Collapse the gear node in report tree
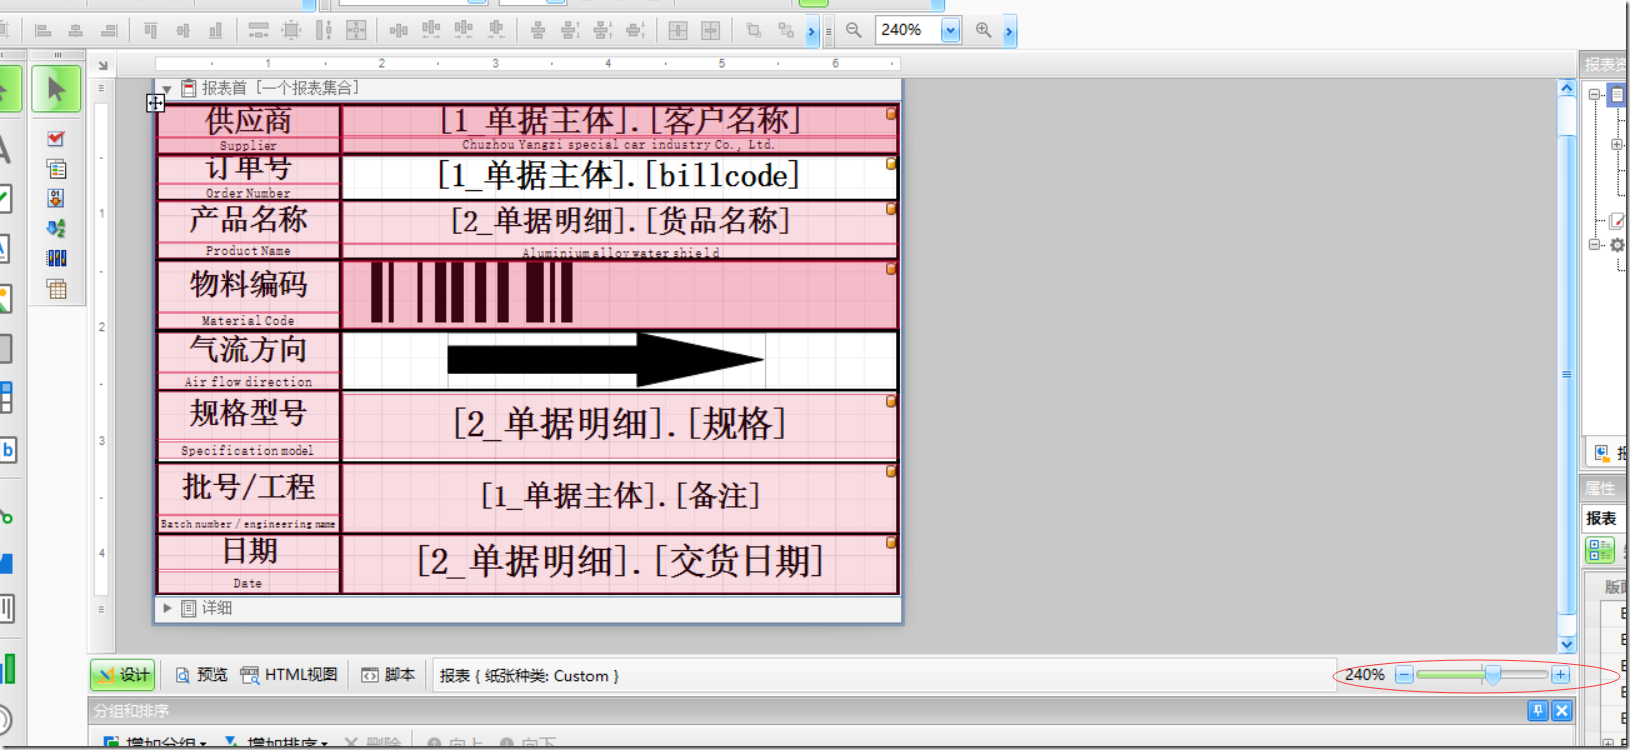 coord(1594,244)
